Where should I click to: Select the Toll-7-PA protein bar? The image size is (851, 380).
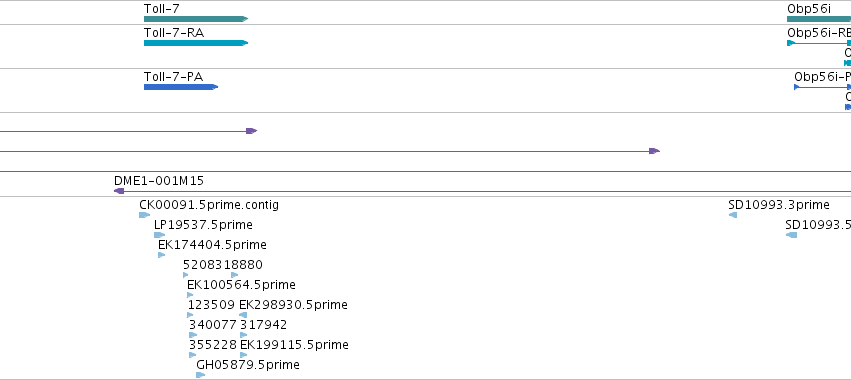181,87
